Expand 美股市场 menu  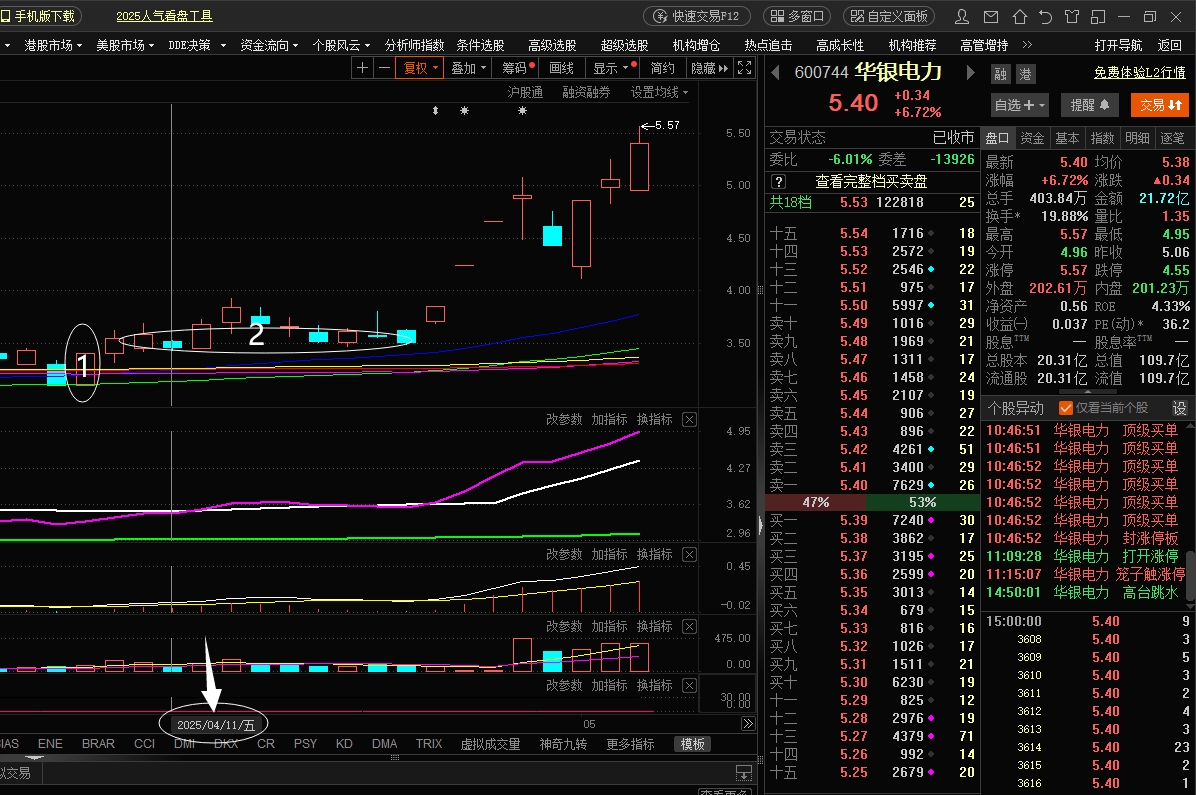point(124,45)
